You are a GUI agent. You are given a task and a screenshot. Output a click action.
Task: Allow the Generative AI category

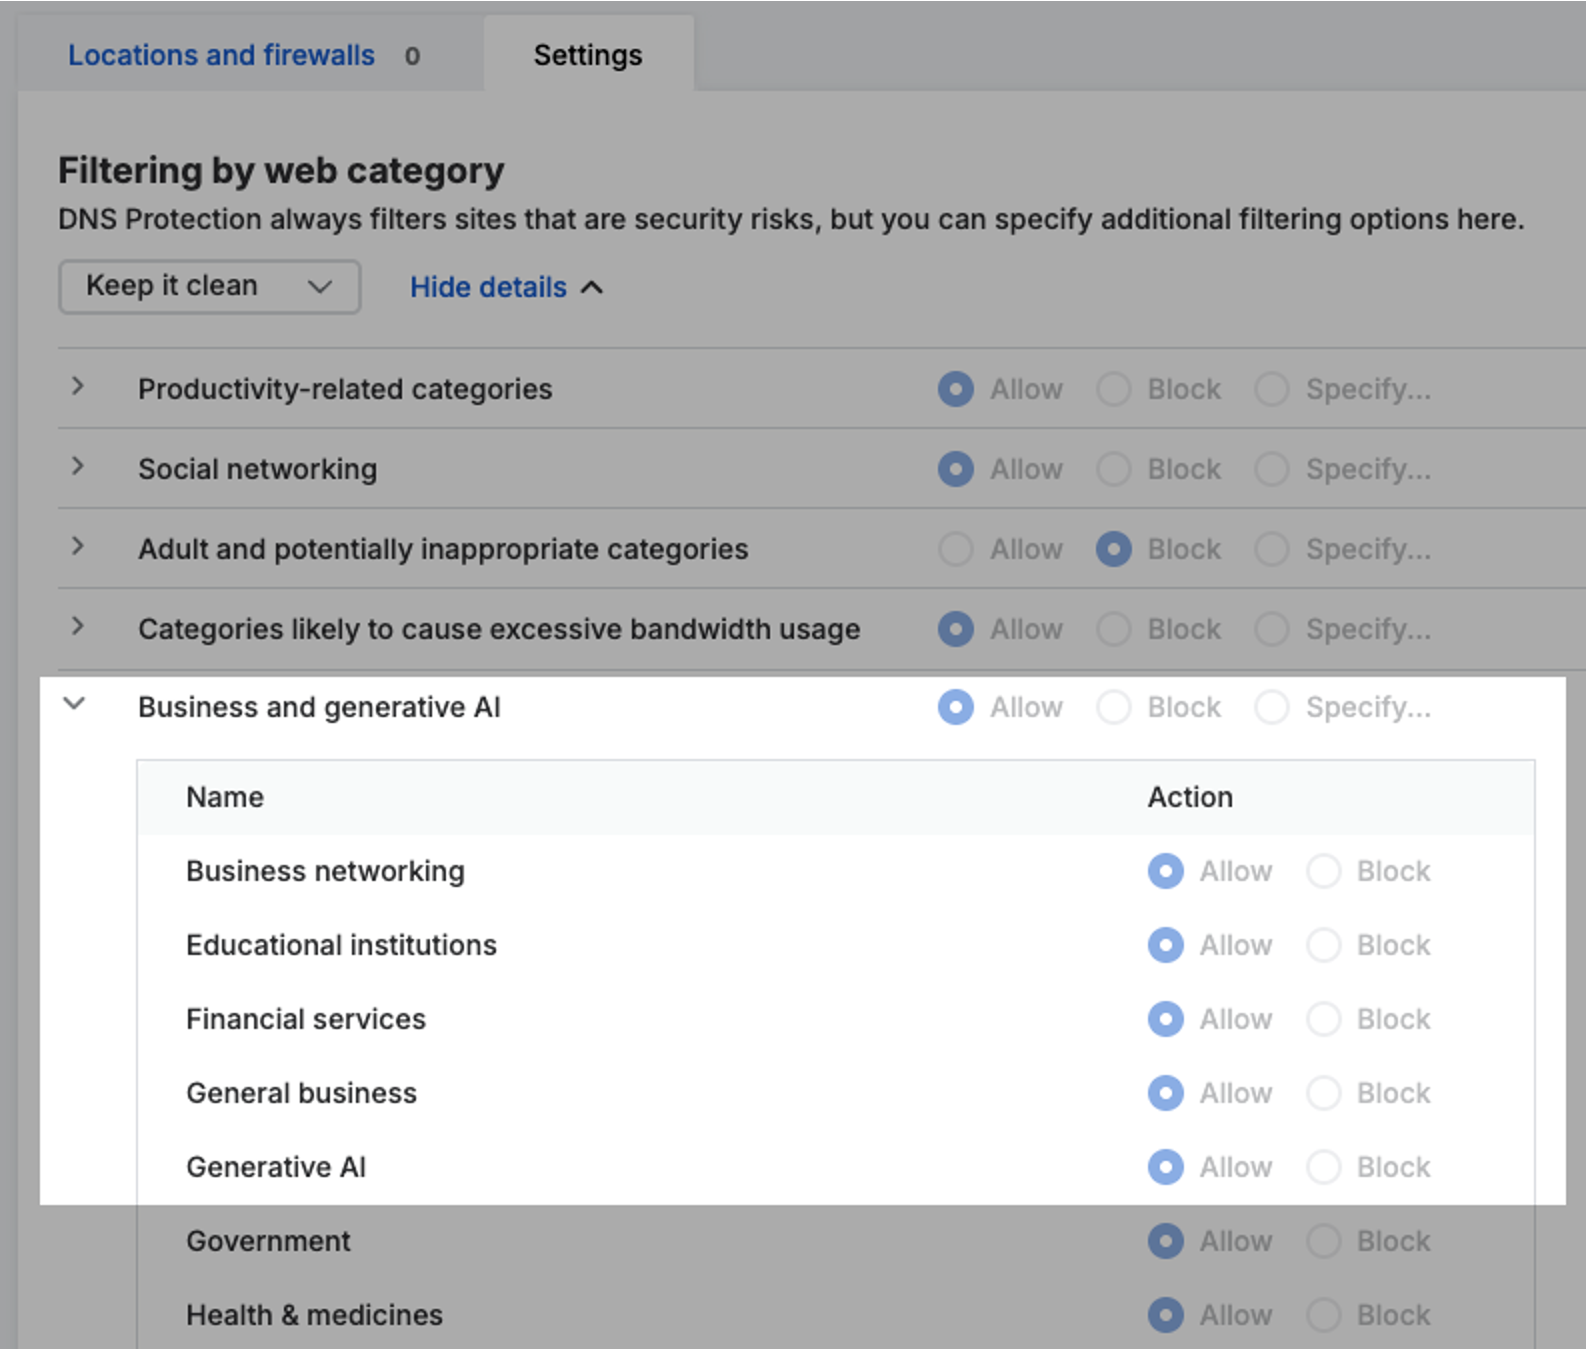point(1165,1167)
